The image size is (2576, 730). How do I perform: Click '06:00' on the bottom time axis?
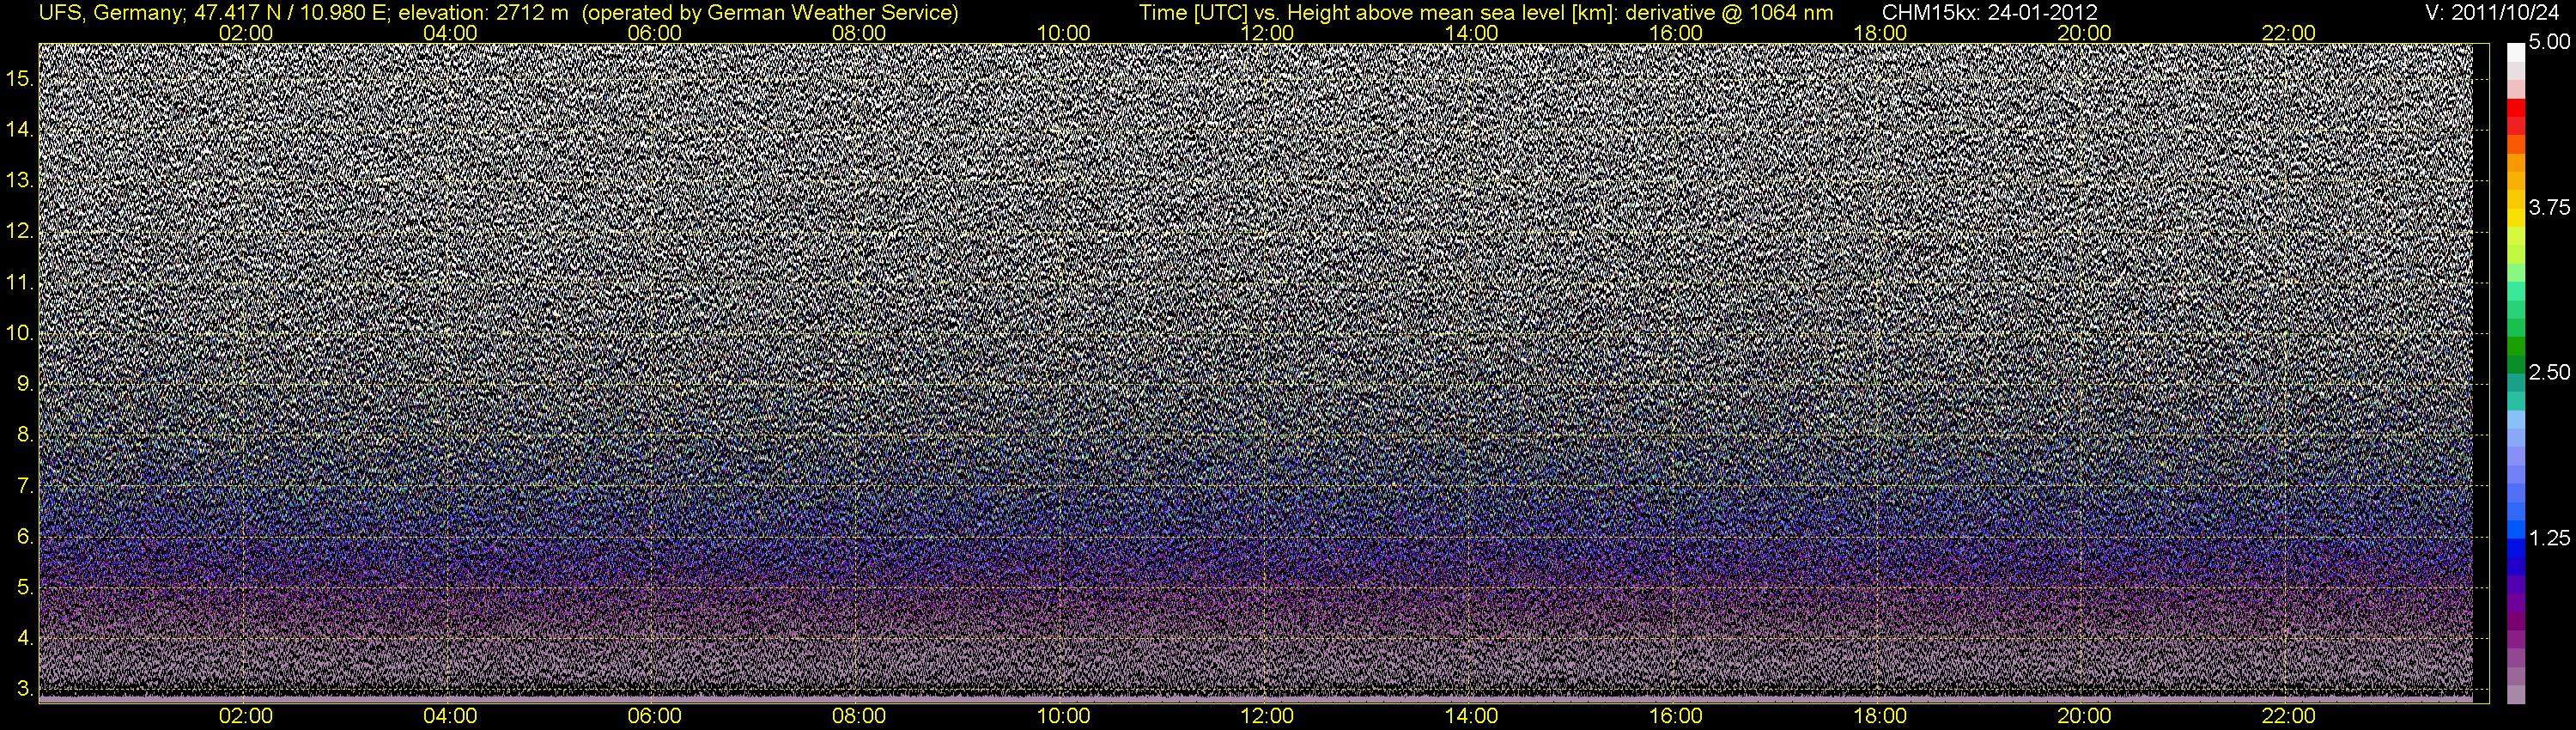click(x=655, y=716)
